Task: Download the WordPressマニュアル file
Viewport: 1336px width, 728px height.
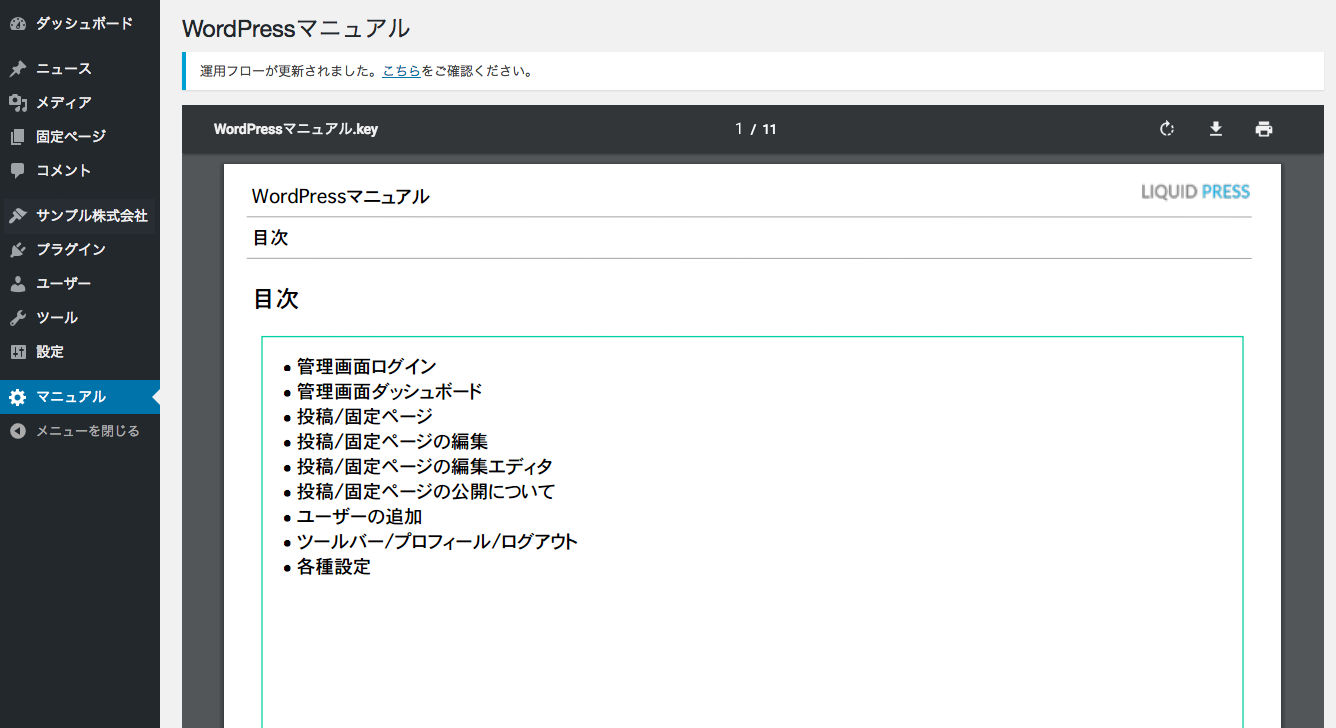Action: (x=1216, y=129)
